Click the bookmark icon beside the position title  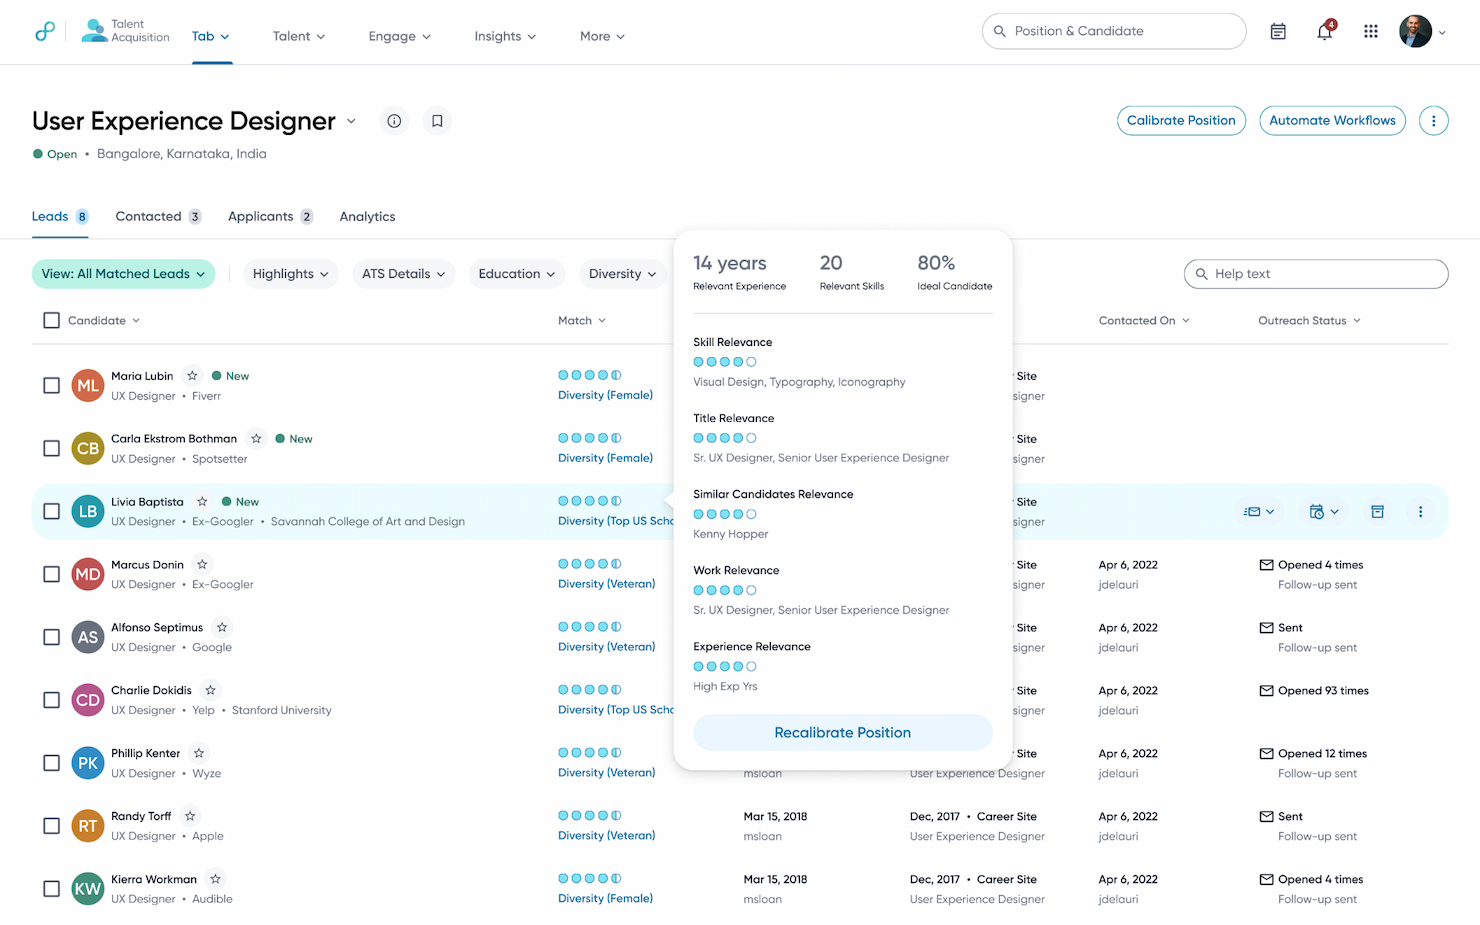click(x=437, y=120)
